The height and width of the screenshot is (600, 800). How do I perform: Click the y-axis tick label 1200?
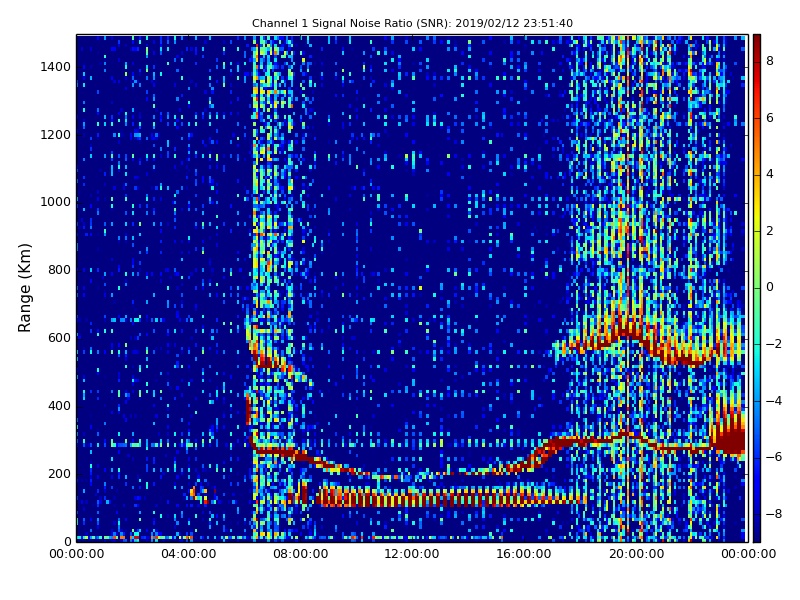(x=56, y=135)
